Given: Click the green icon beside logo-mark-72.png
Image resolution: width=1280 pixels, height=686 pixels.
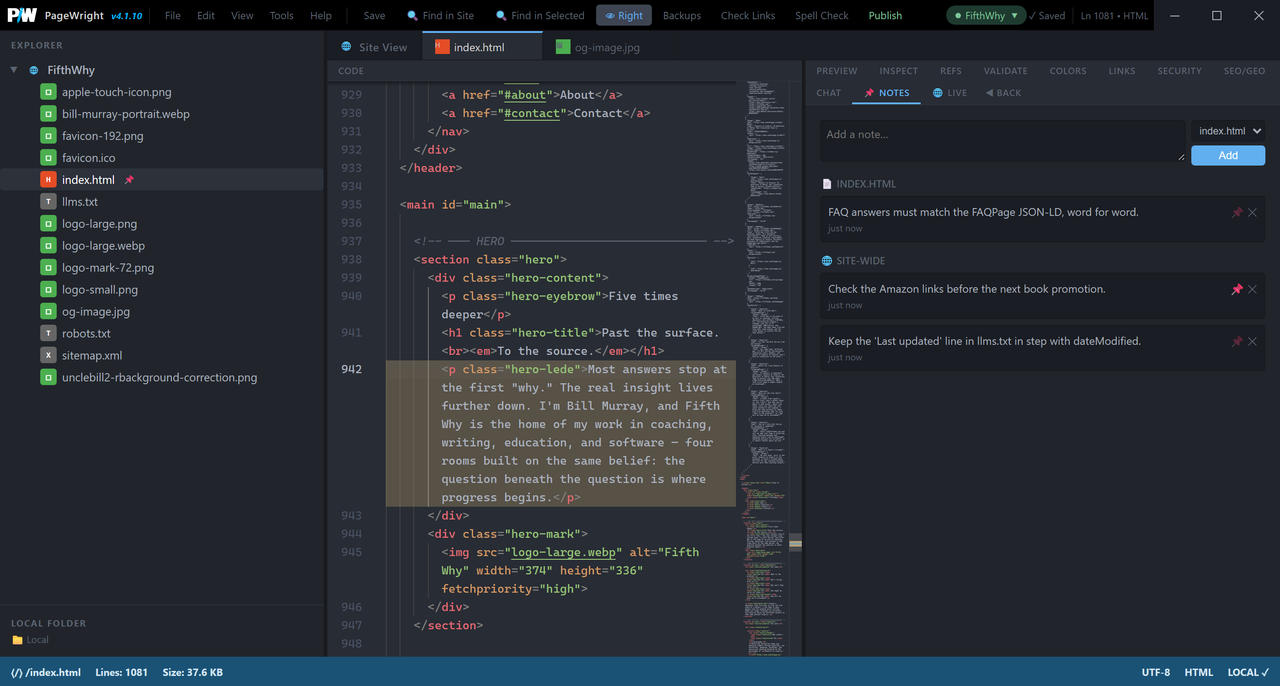Looking at the screenshot, I should pyautogui.click(x=48, y=268).
